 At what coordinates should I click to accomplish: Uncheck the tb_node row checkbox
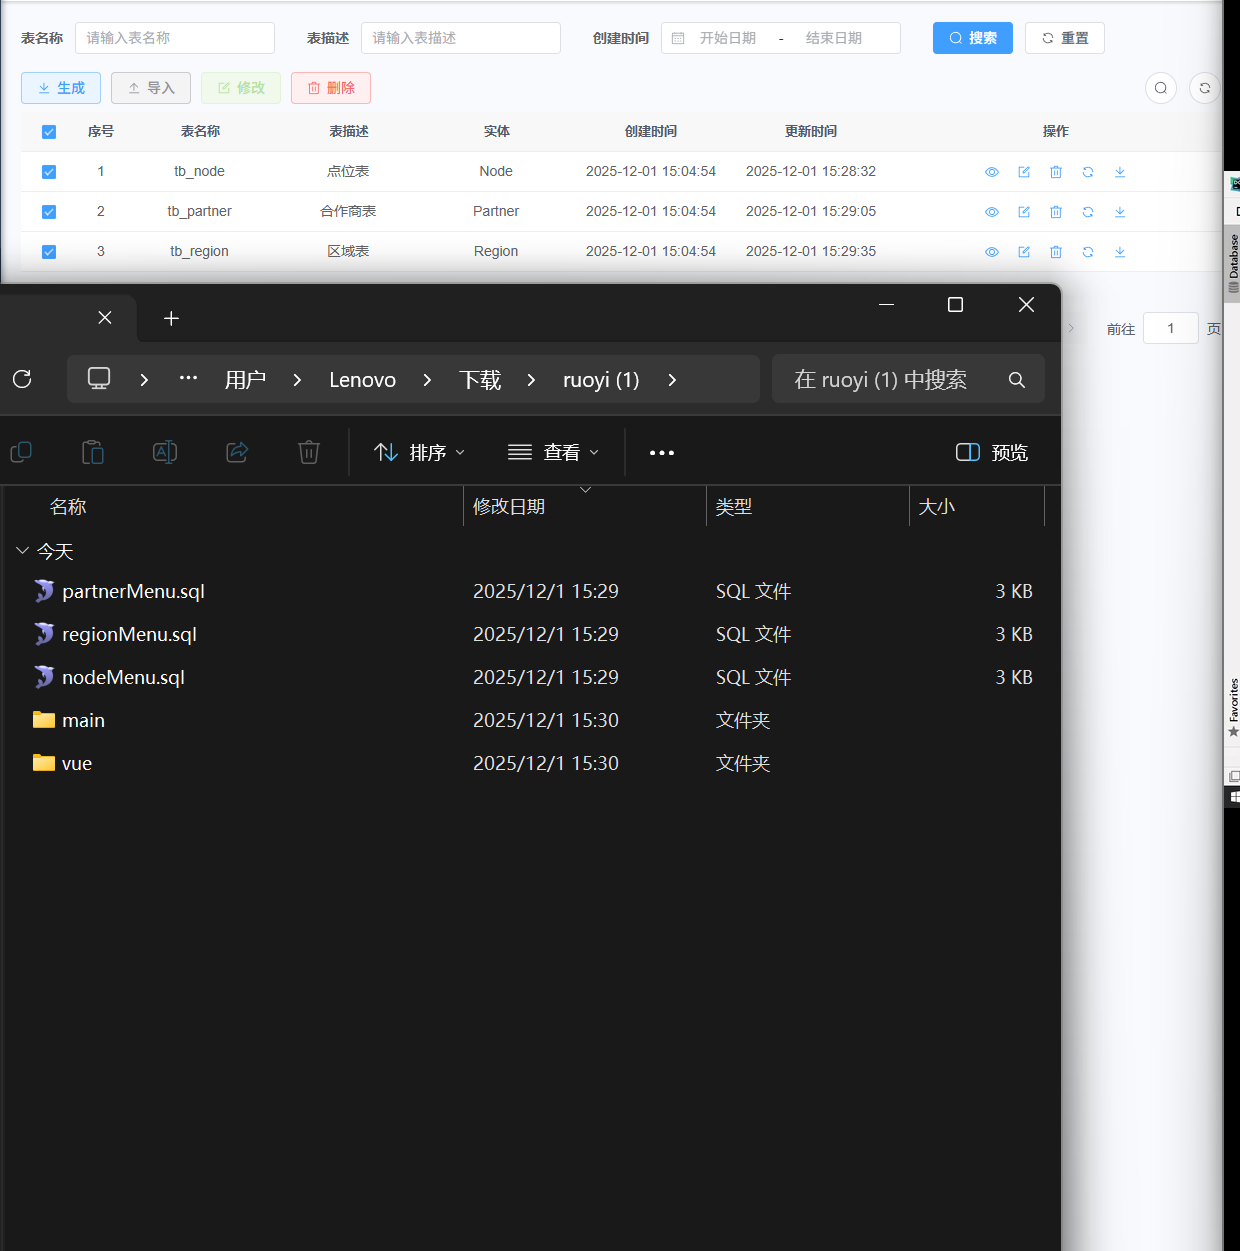[x=49, y=172]
